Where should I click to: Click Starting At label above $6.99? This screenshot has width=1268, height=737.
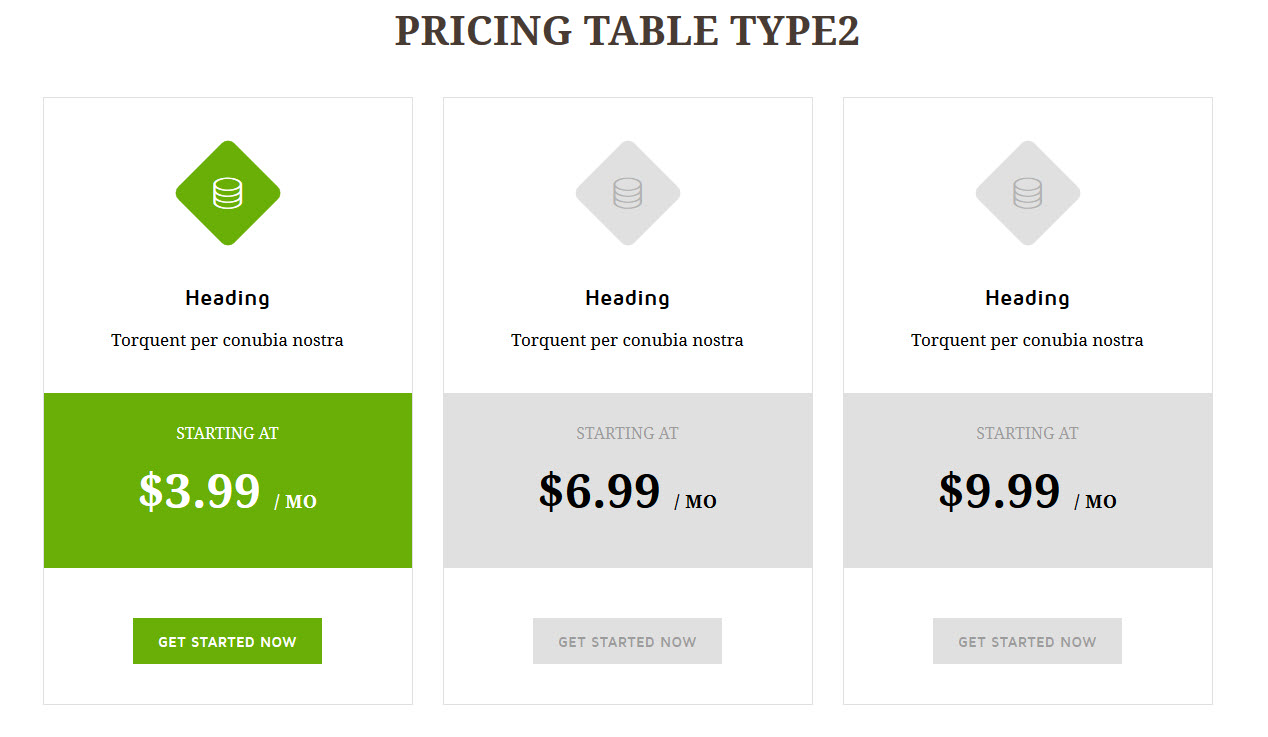click(627, 433)
